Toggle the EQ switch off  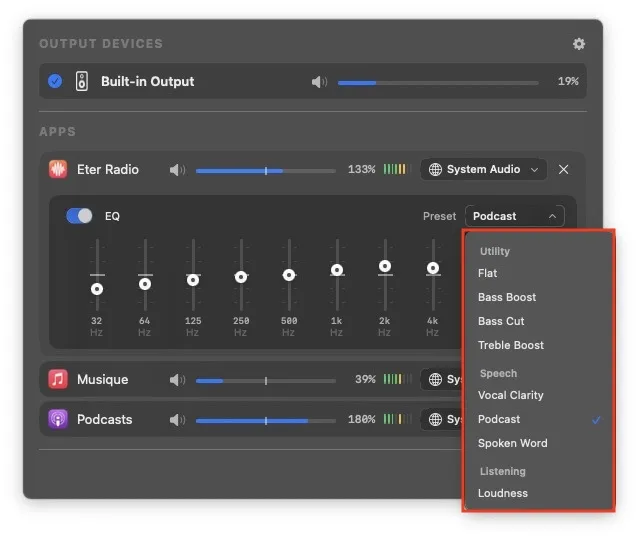(x=79, y=216)
